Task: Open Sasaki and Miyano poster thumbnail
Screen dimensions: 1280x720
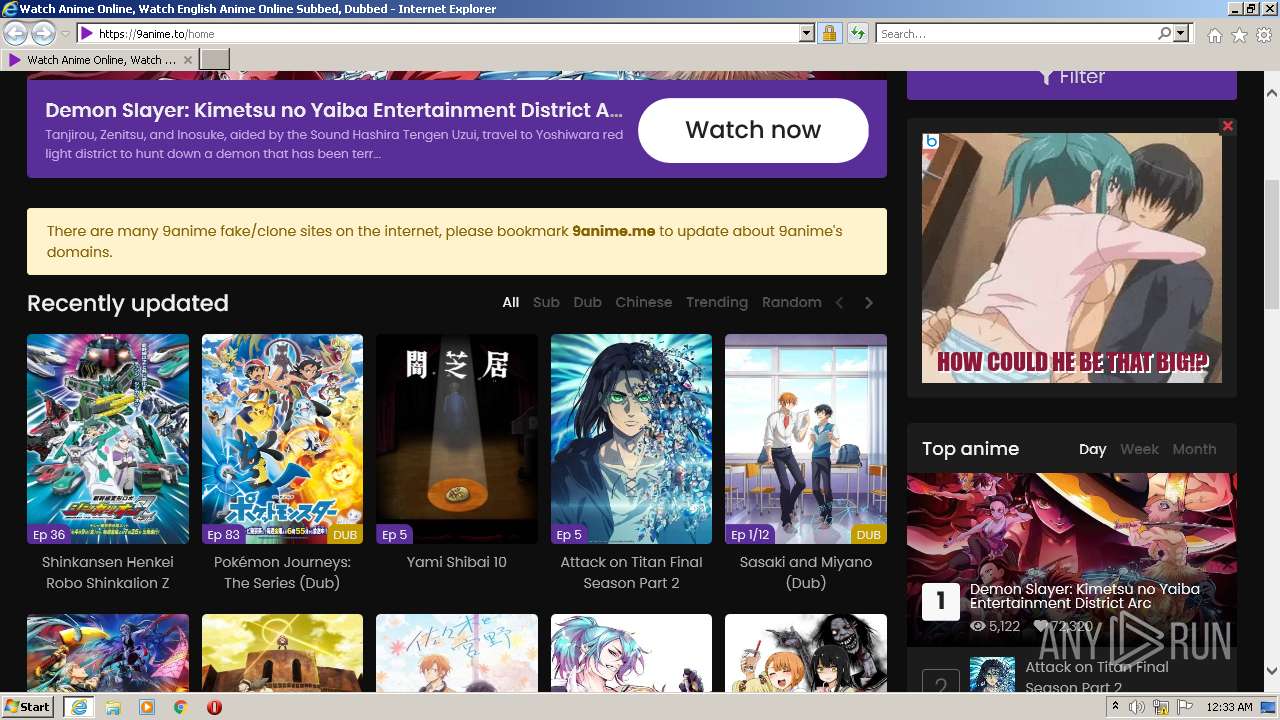Action: (806, 439)
